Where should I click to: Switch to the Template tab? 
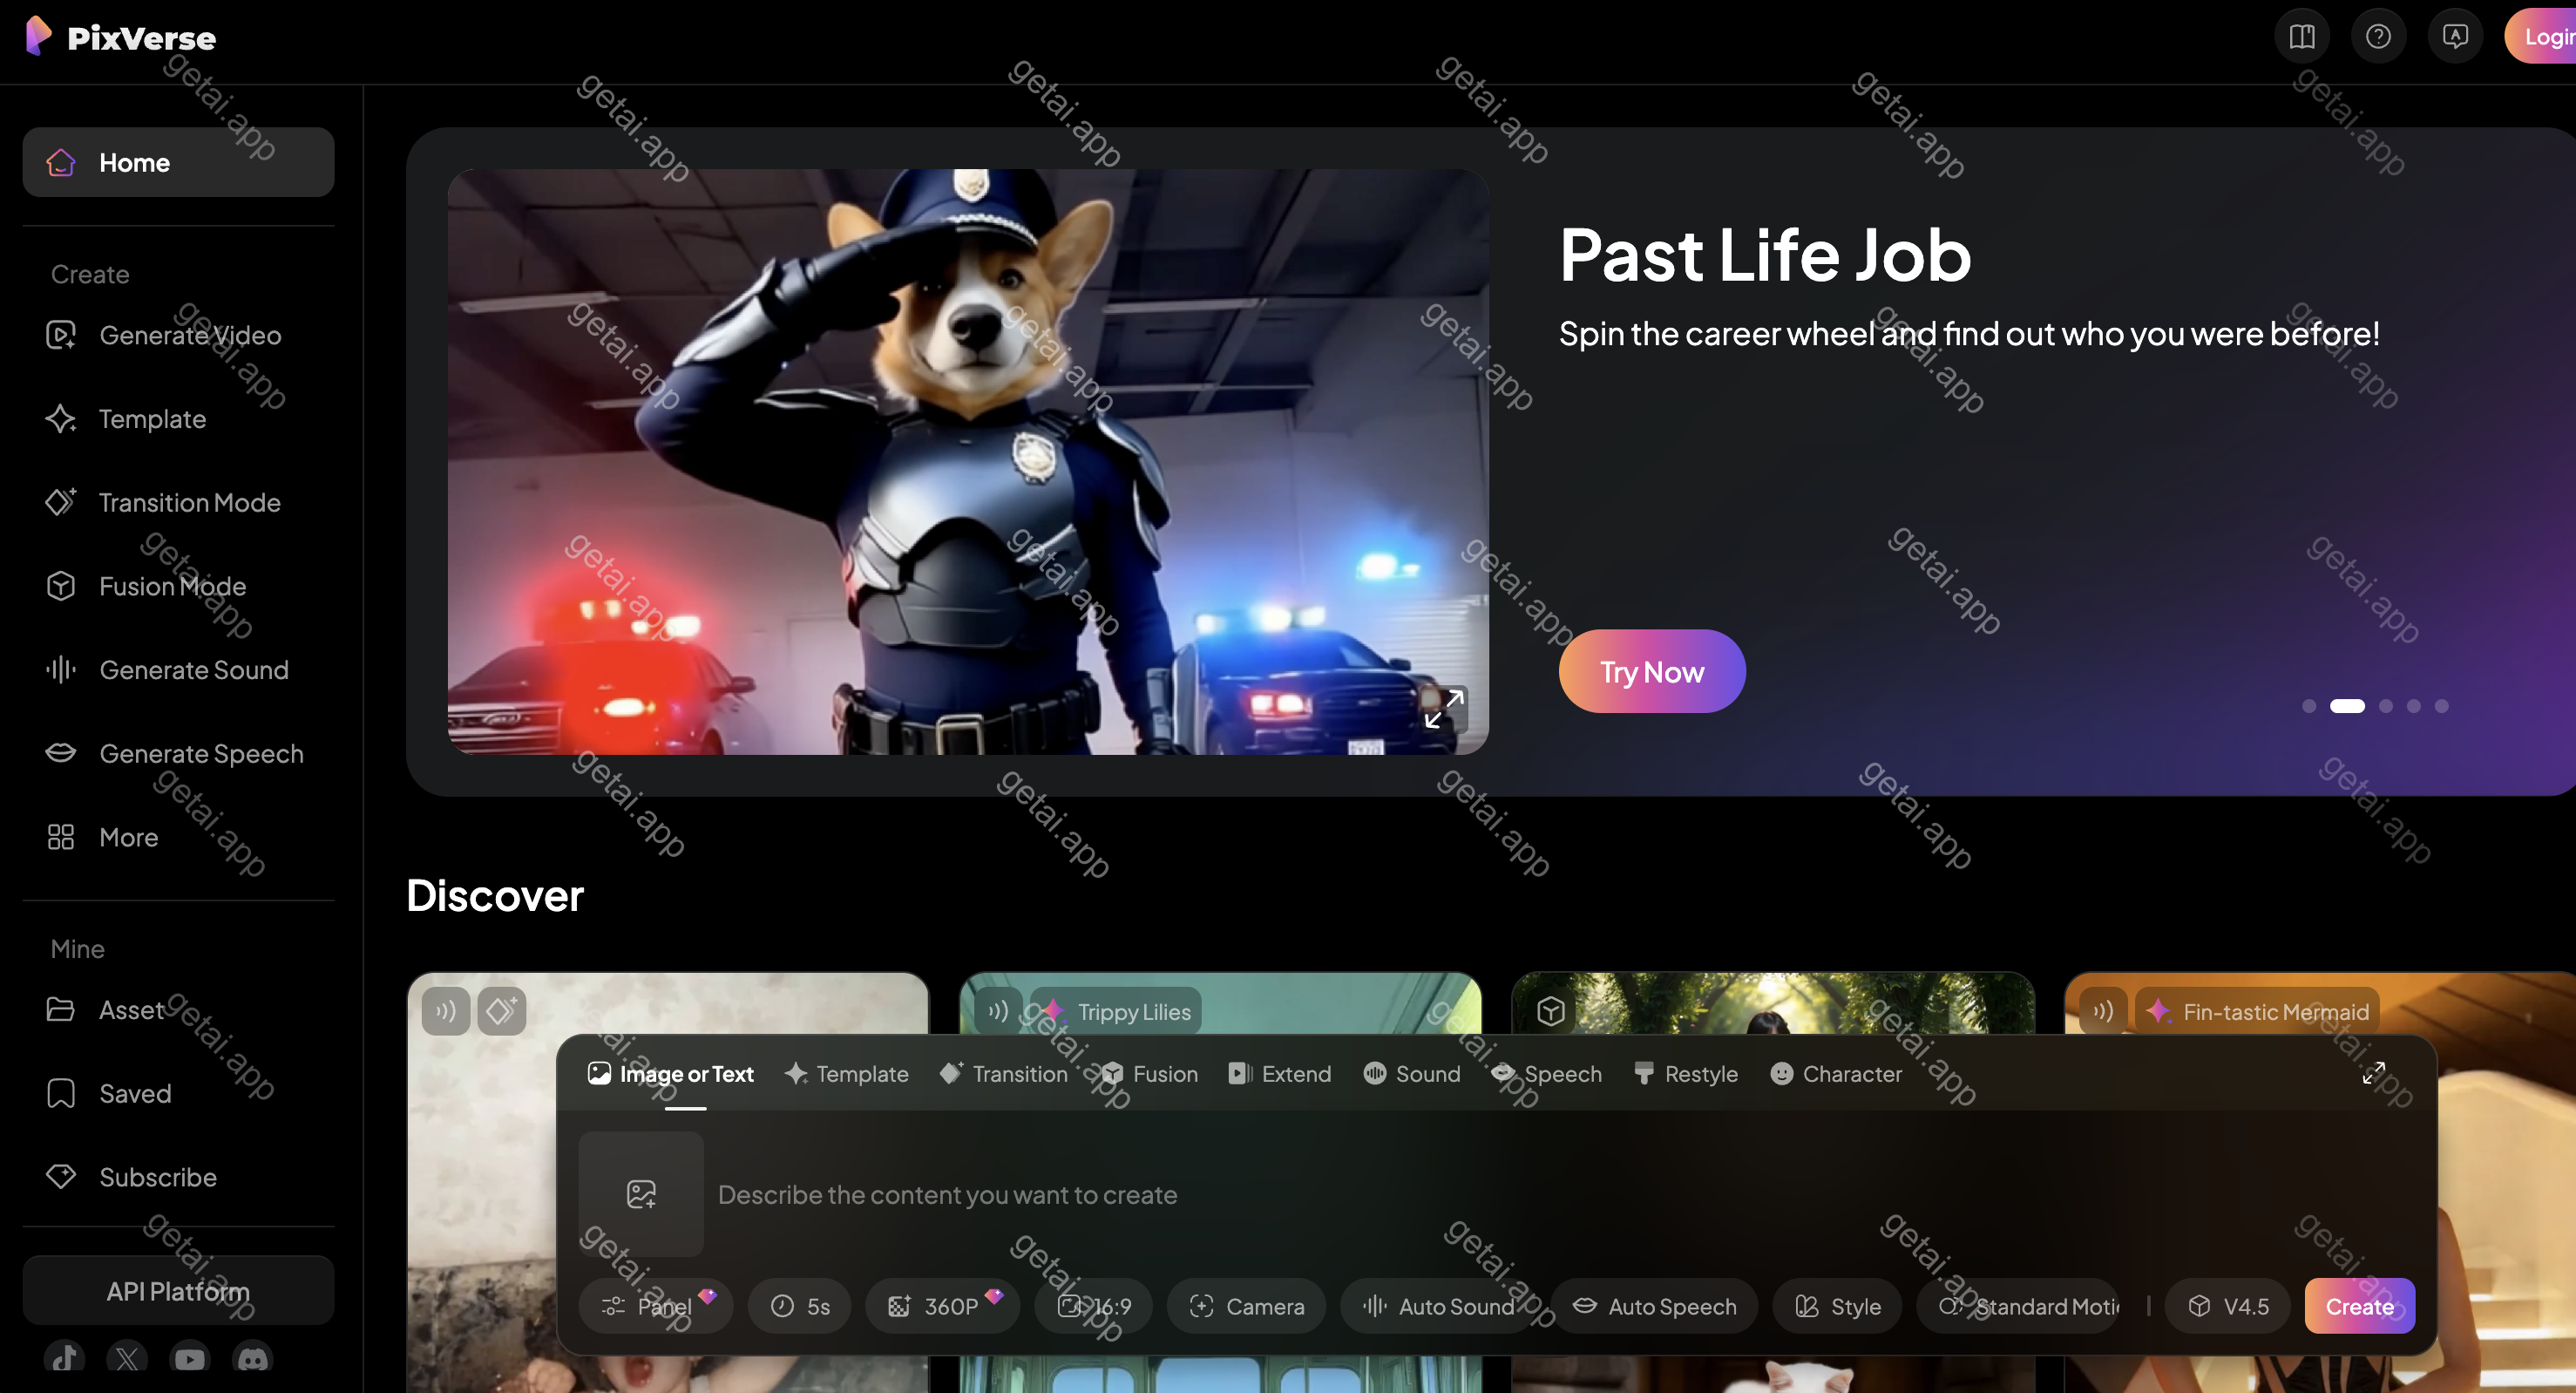coord(847,1074)
